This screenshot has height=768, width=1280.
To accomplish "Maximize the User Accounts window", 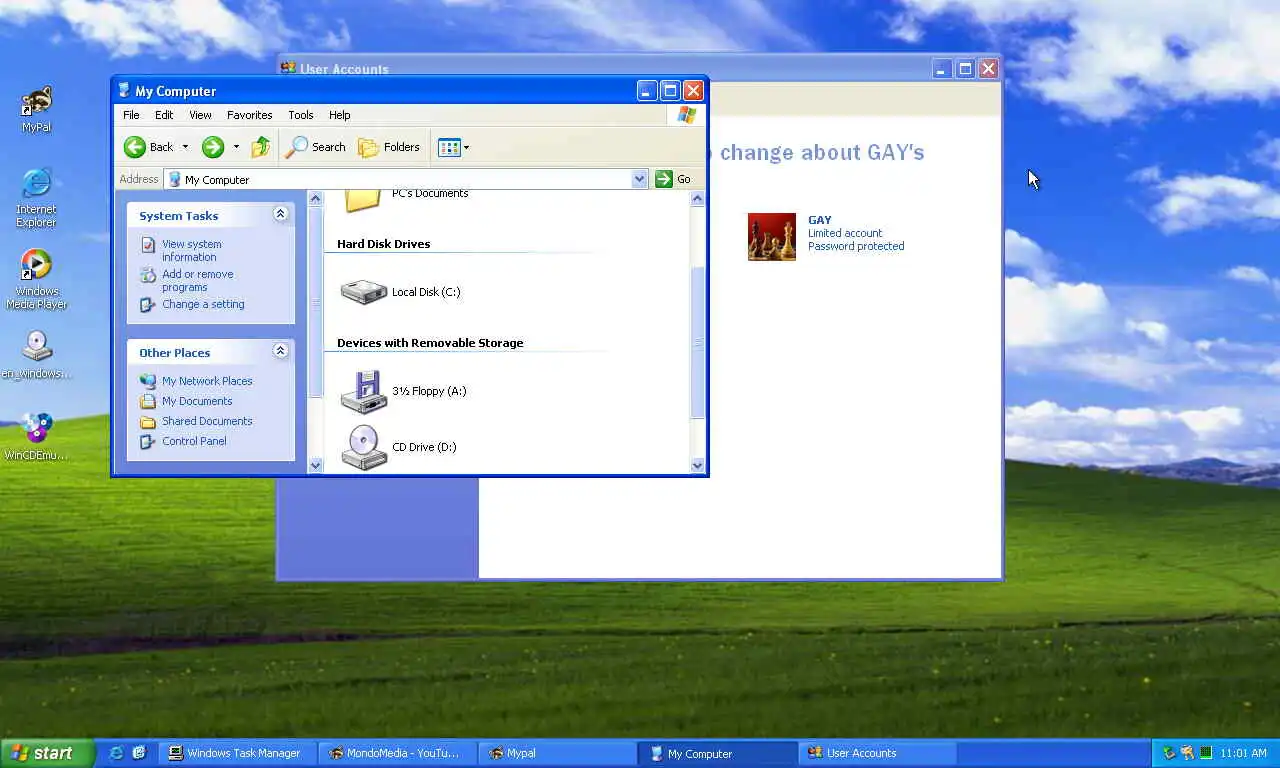I will (x=965, y=68).
